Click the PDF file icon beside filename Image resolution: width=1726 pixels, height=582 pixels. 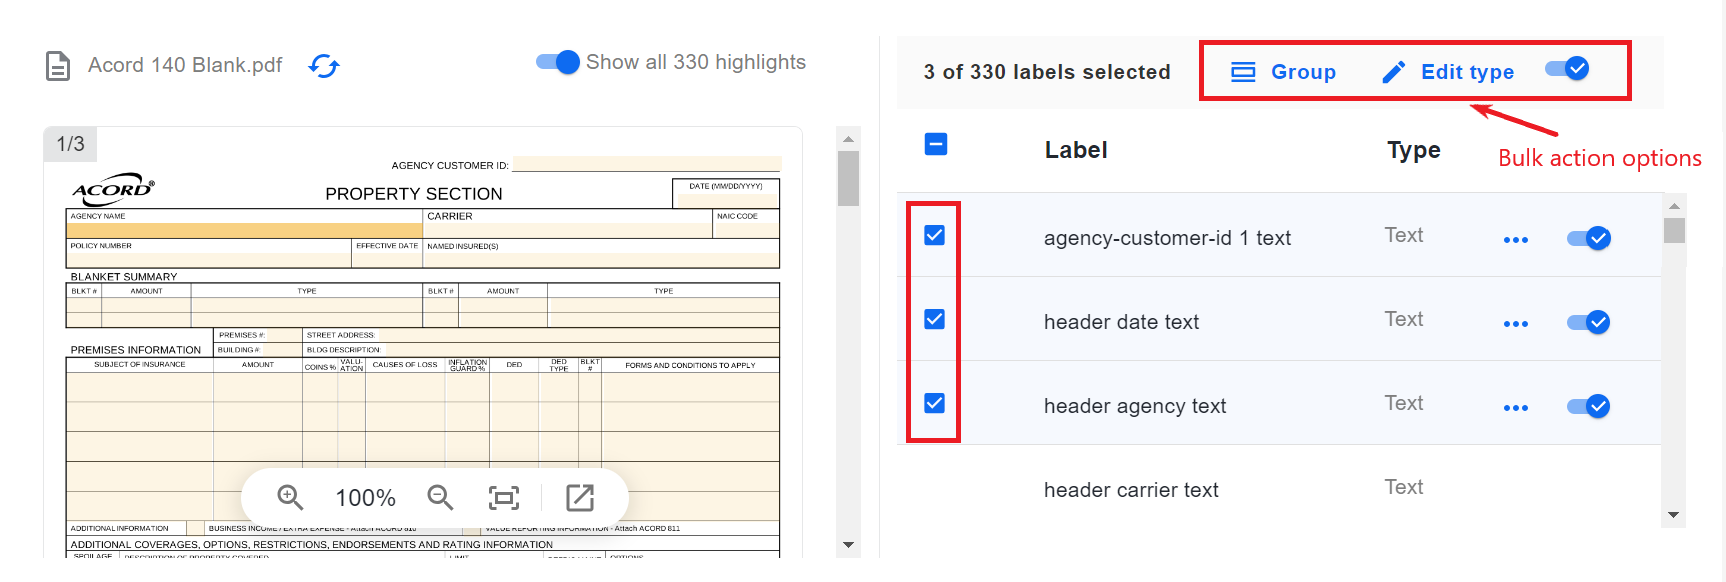58,66
